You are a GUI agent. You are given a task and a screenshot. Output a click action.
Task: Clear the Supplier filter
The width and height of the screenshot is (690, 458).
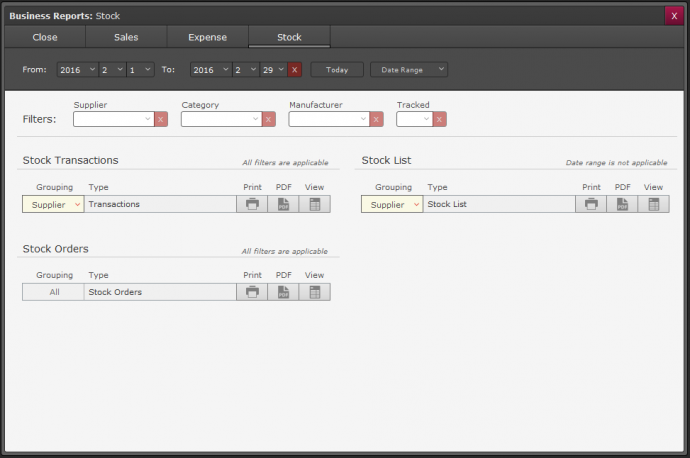[x=161, y=119]
